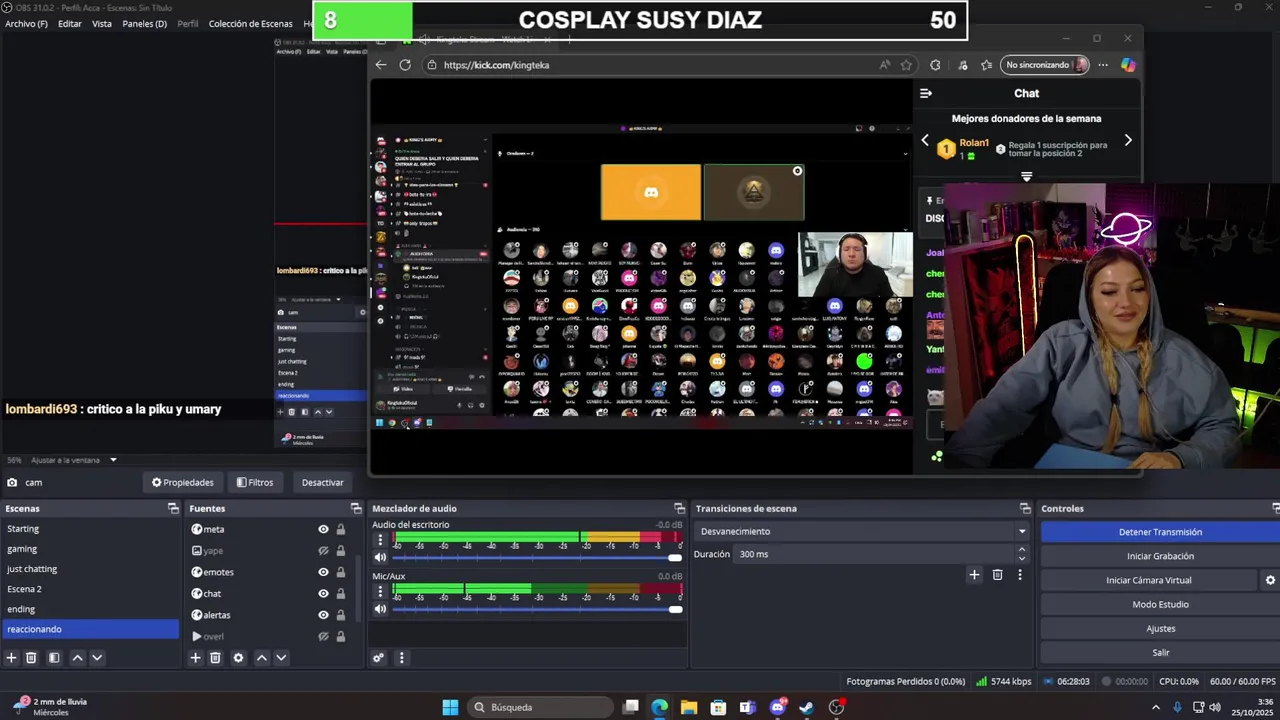Open the Desvanecimiento transition dropdown
Viewport: 1280px width, 720px height.
[x=863, y=532]
